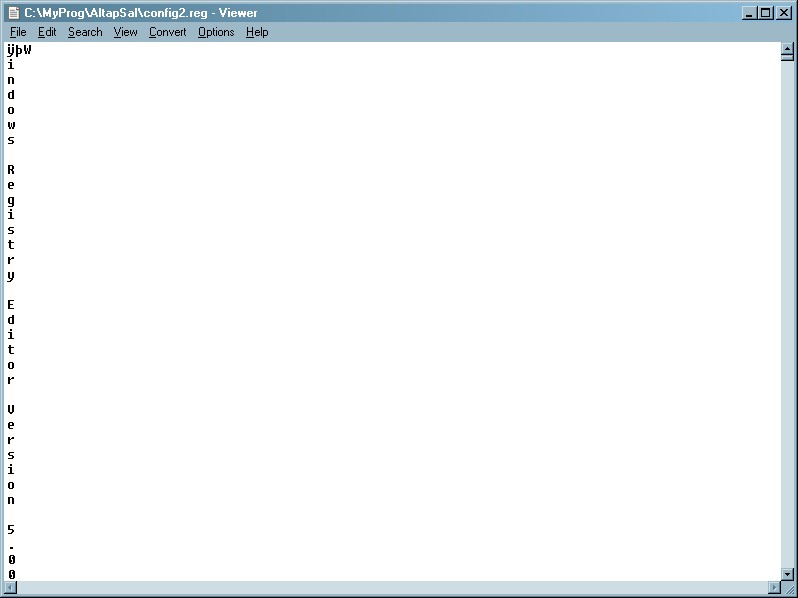The image size is (798, 598).
Task: Open the Options menu
Action: point(216,32)
